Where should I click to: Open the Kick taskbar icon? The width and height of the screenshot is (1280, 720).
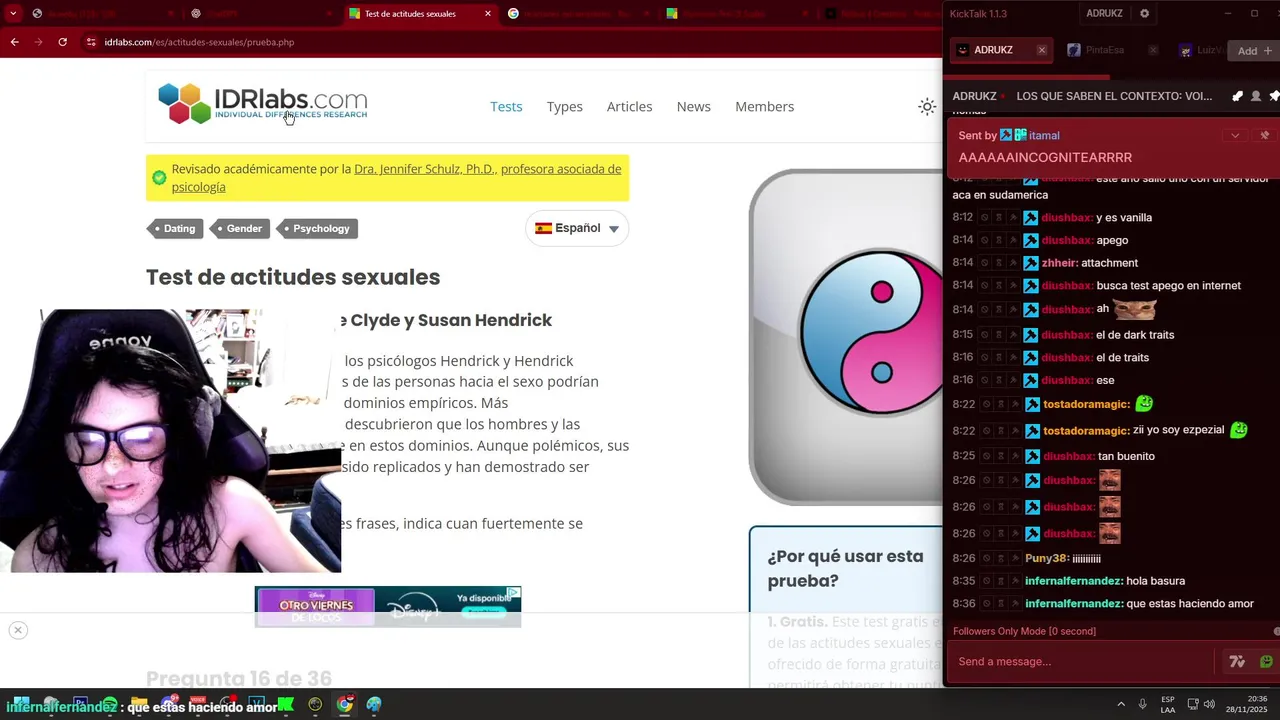coord(286,705)
